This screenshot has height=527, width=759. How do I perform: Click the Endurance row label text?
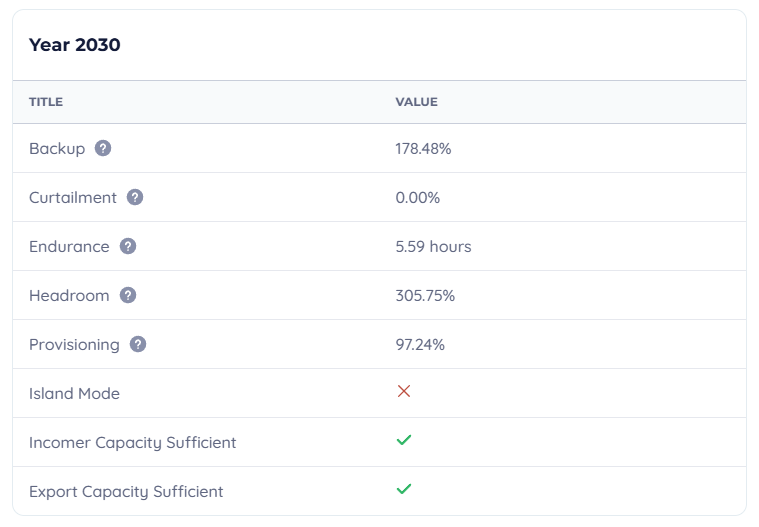[69, 246]
